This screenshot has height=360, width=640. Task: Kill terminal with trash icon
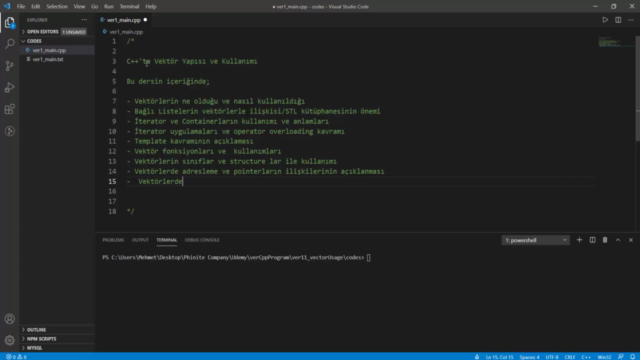click(605, 240)
